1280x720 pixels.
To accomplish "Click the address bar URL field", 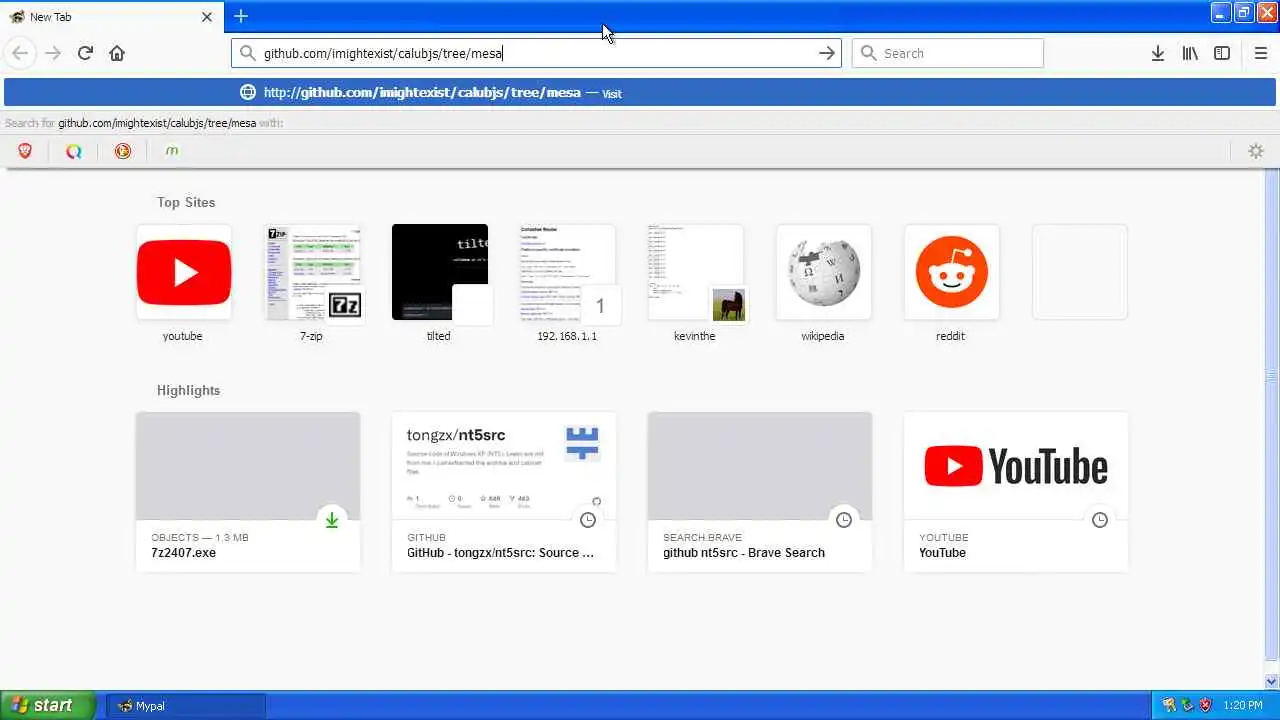I will [x=535, y=53].
